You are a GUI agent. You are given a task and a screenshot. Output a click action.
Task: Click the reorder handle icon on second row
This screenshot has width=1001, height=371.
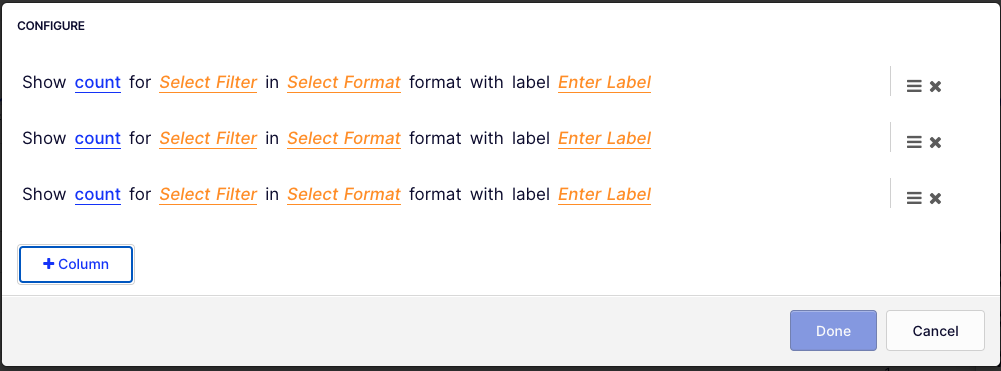(914, 142)
